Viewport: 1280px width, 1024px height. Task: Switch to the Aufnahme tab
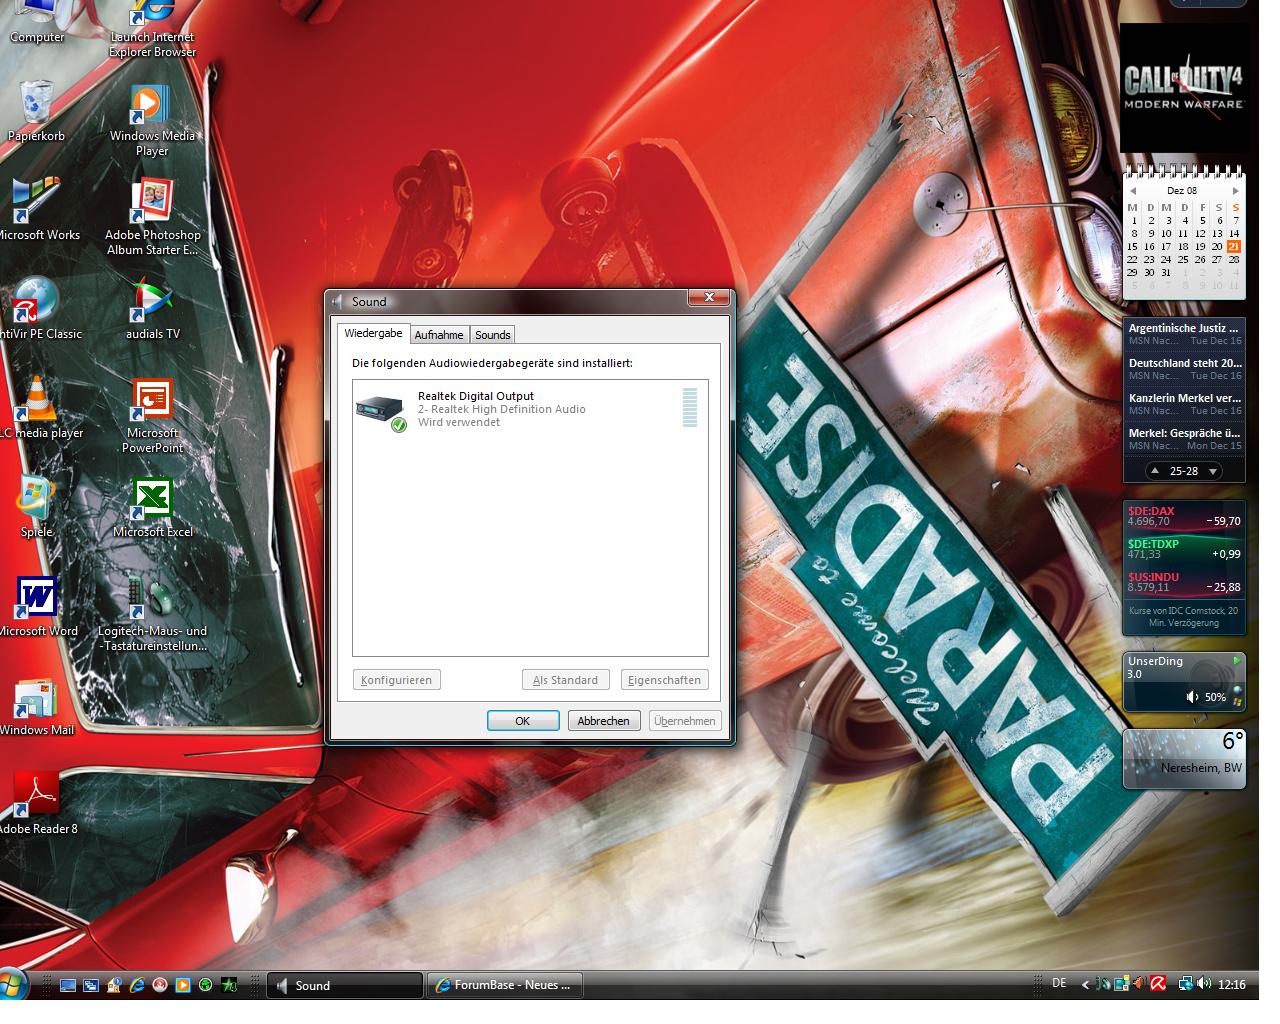(x=439, y=335)
